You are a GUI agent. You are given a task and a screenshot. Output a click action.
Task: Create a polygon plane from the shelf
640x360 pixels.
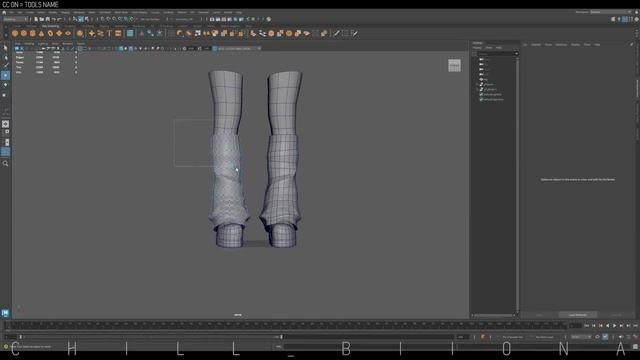coord(59,33)
